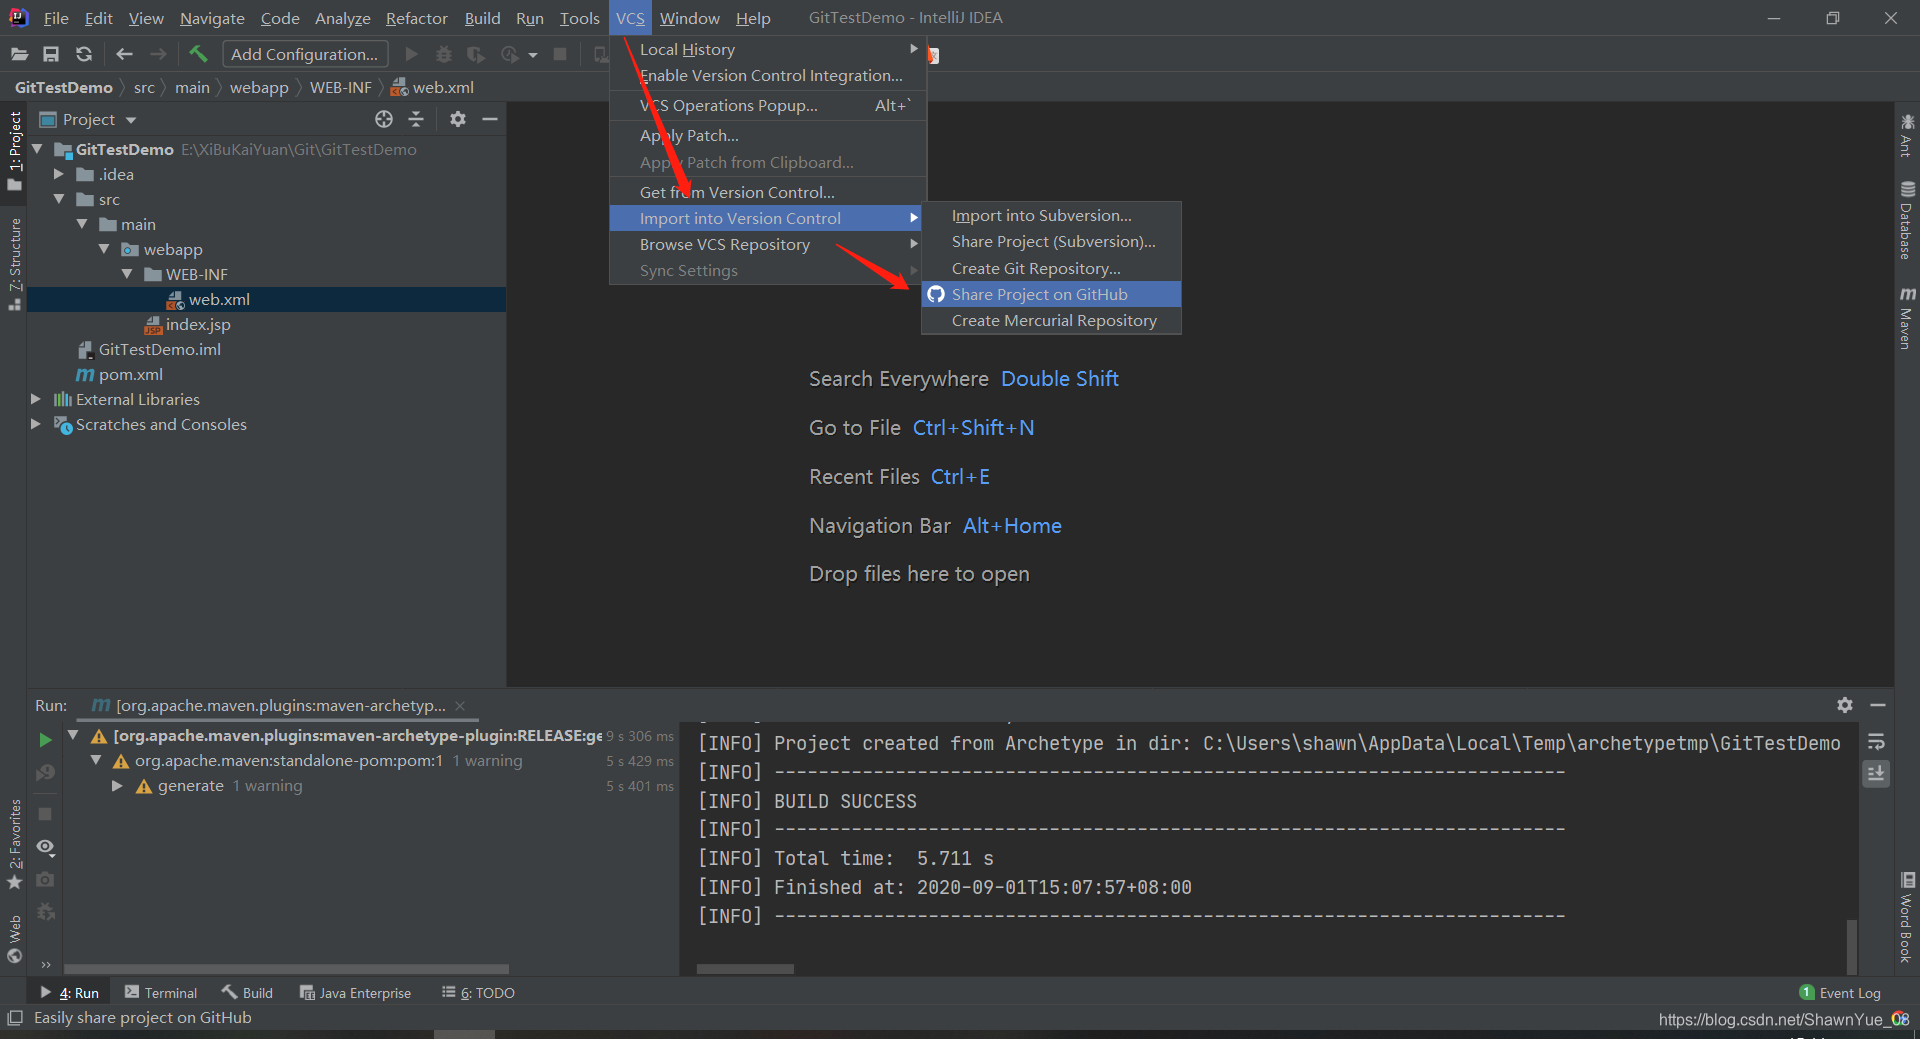Click the Run console horizontal scrollbar
1920x1039 pixels.
point(745,969)
